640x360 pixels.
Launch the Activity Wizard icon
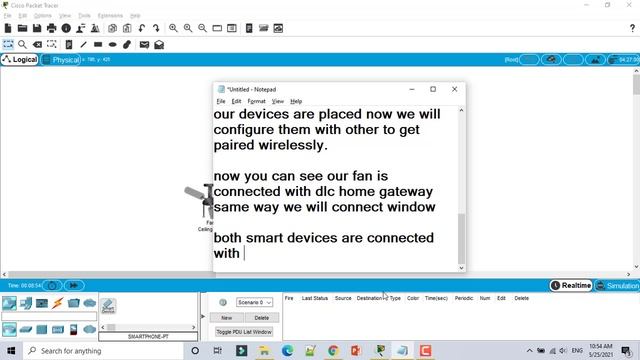coord(80,28)
